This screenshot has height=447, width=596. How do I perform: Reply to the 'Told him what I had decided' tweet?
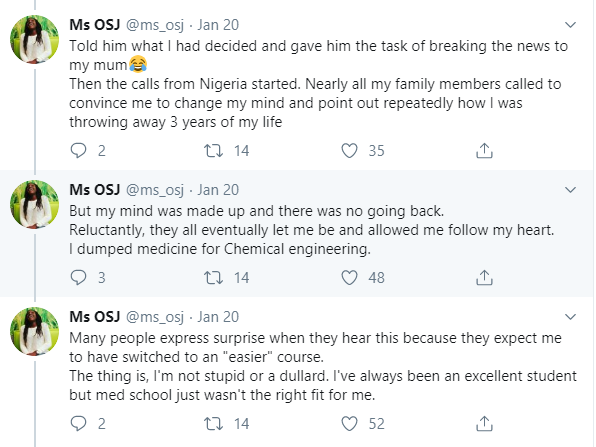click(x=79, y=151)
